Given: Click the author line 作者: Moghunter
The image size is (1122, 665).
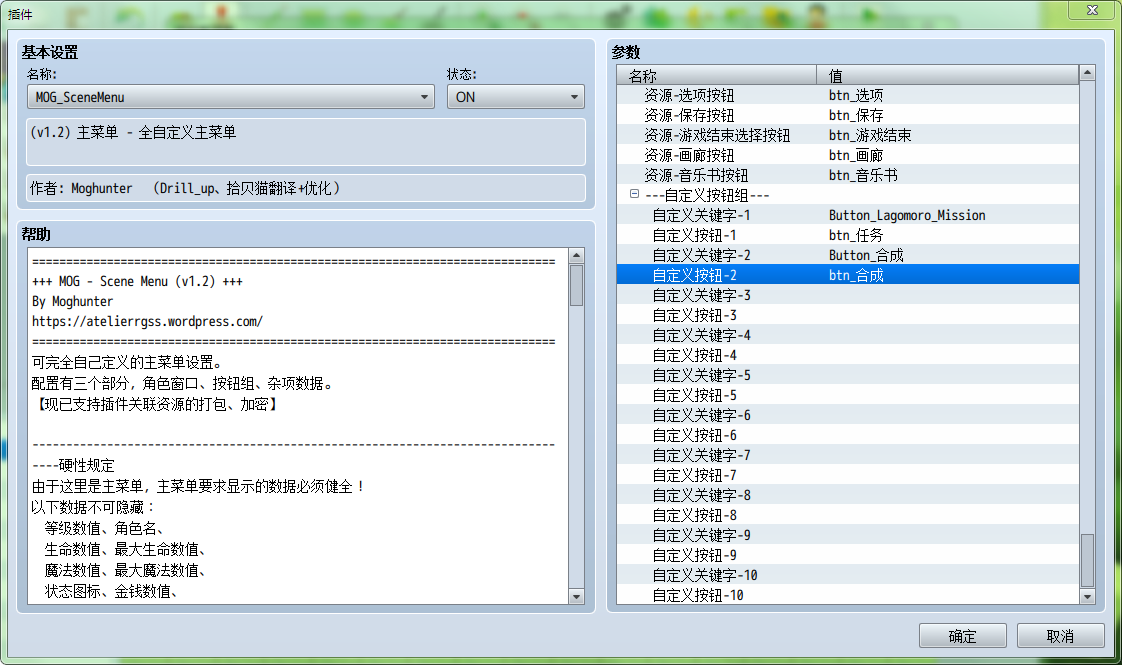Looking at the screenshot, I should (x=185, y=188).
